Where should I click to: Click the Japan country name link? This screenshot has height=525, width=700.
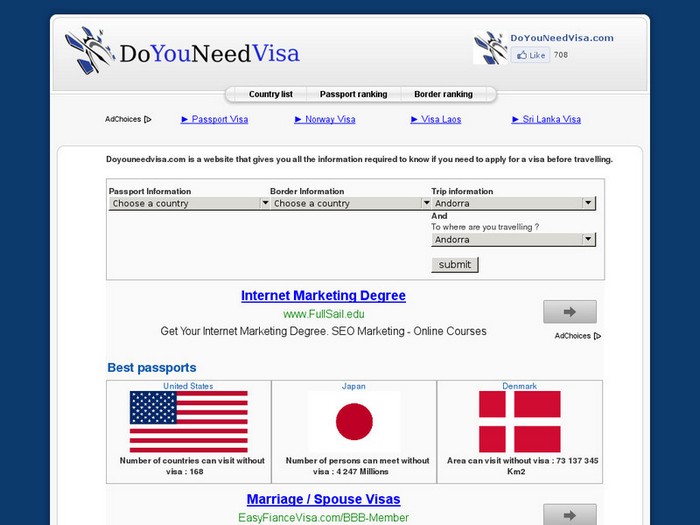(x=354, y=386)
